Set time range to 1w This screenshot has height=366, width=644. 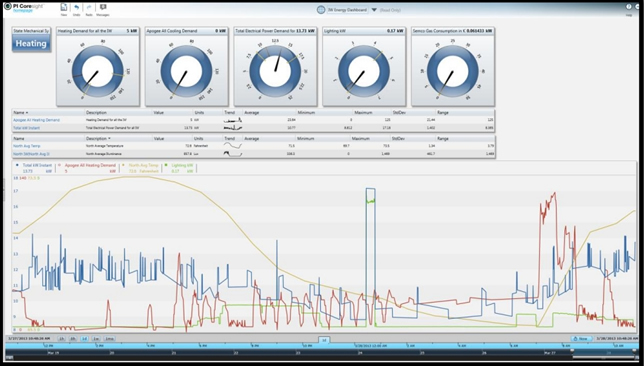96,339
